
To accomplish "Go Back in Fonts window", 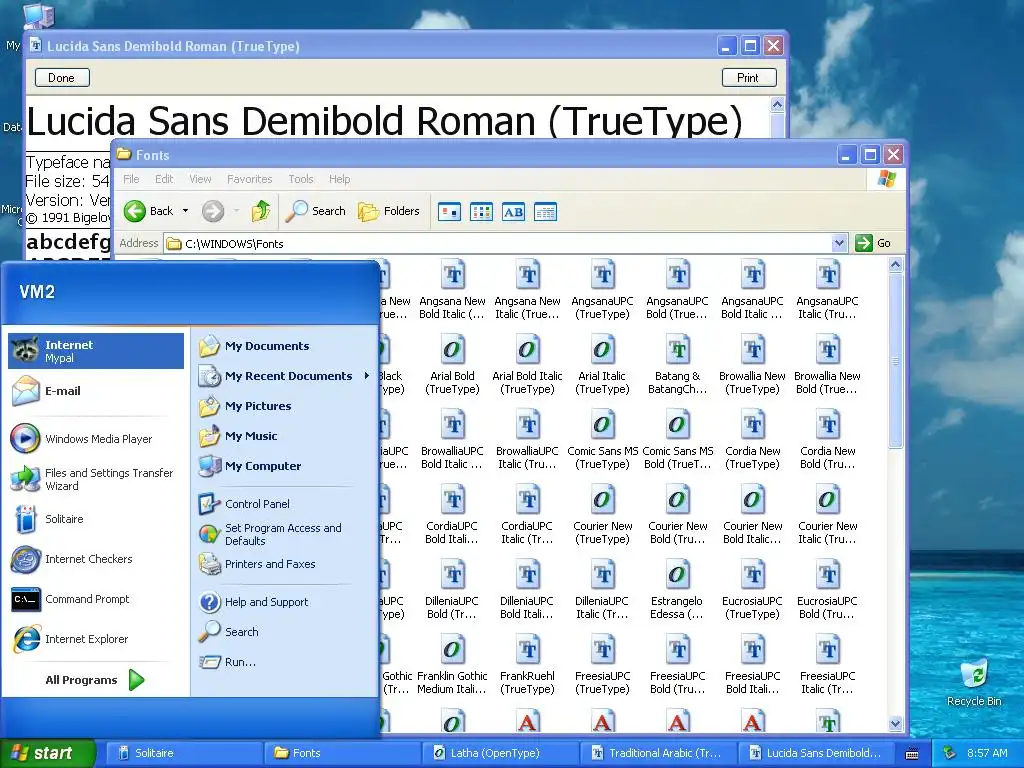I will click(x=149, y=211).
